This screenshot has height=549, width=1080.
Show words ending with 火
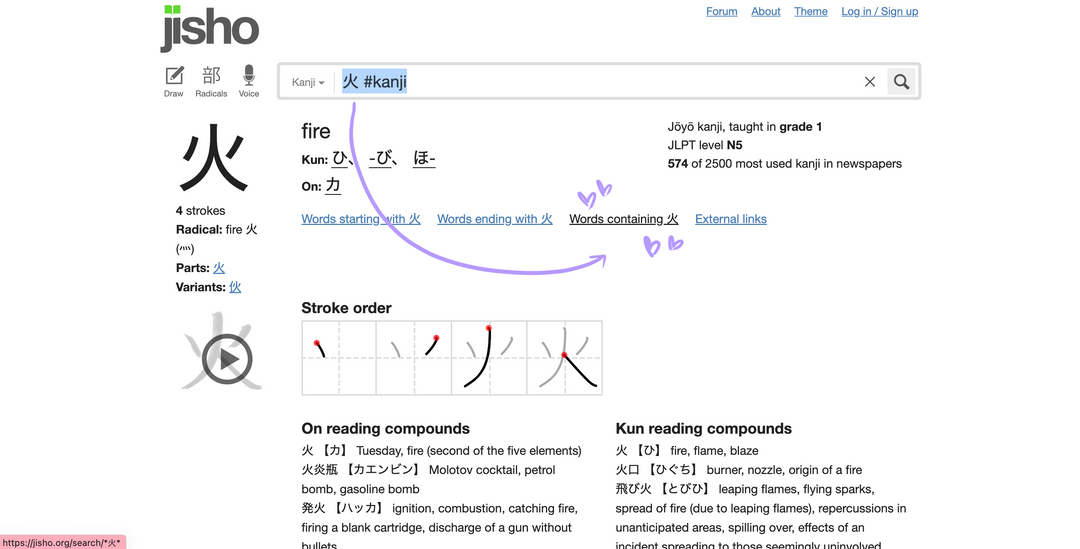495,219
